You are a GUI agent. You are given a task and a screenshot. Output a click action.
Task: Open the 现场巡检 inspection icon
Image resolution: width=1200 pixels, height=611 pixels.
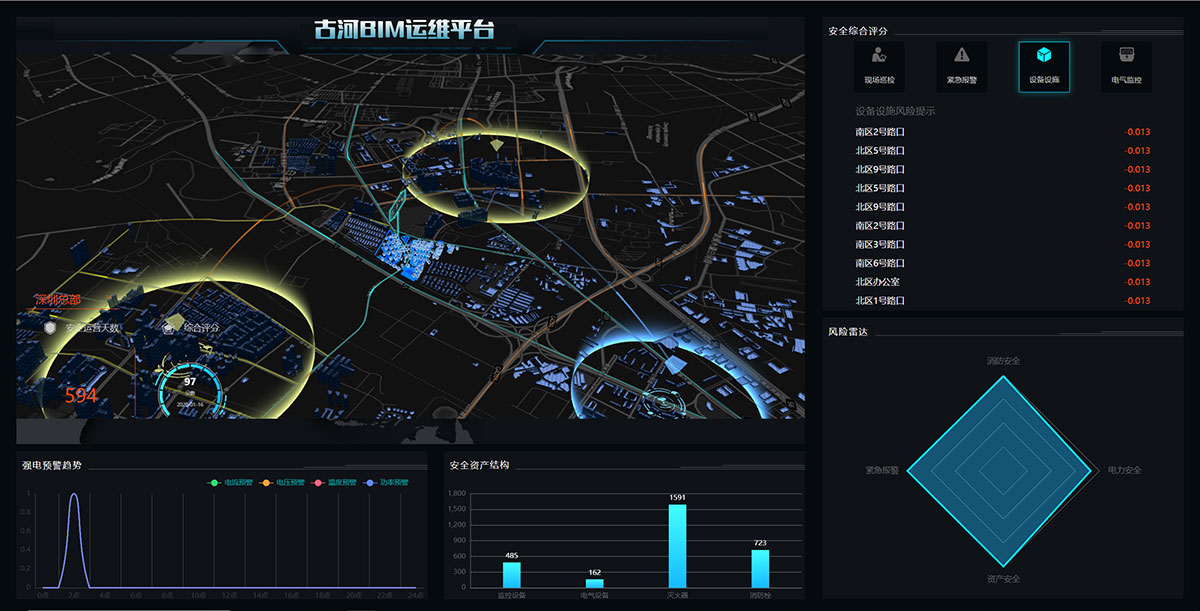coord(879,58)
